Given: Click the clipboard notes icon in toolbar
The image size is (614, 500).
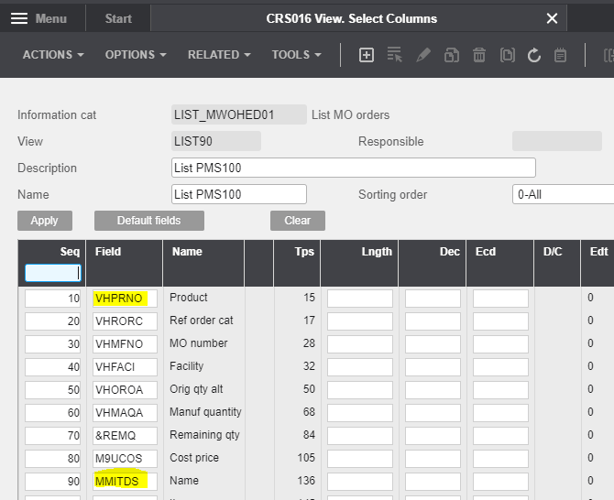Looking at the screenshot, I should point(561,55).
